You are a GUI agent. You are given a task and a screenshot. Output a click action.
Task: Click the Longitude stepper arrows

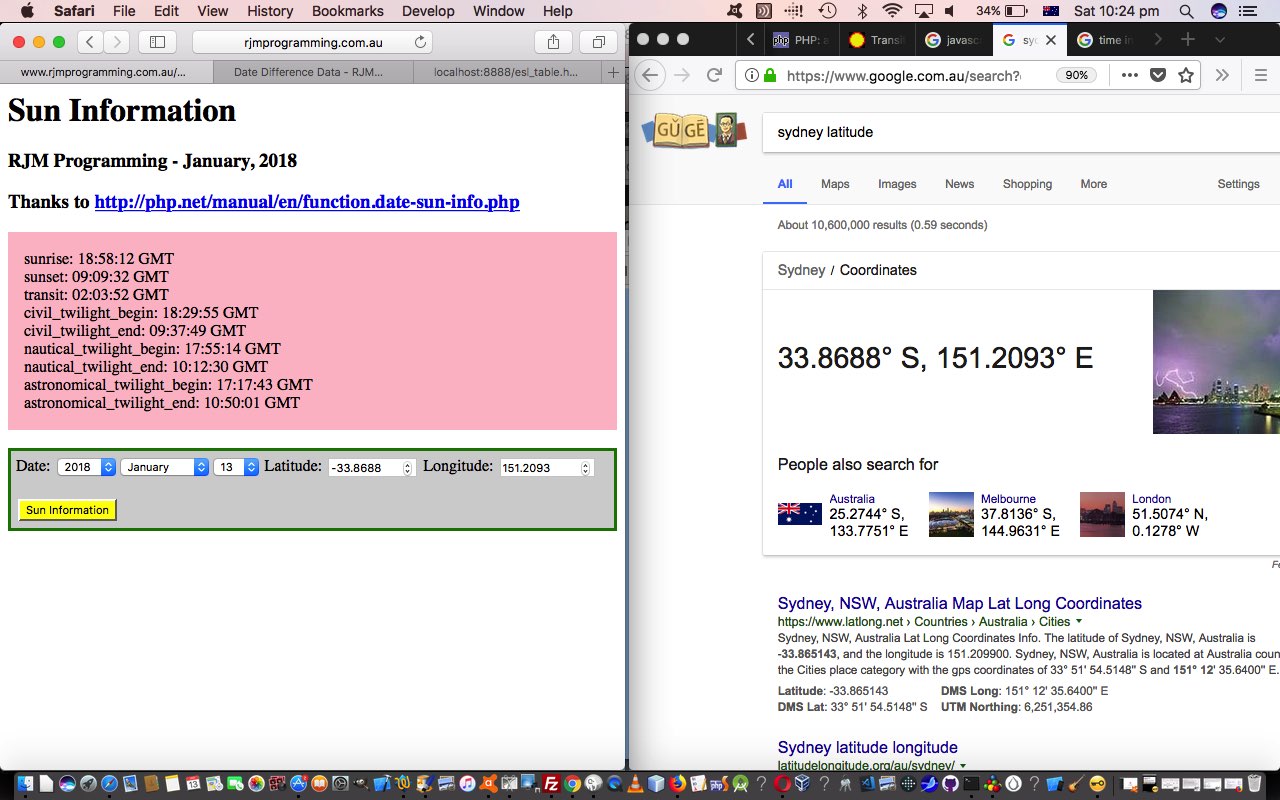point(586,468)
